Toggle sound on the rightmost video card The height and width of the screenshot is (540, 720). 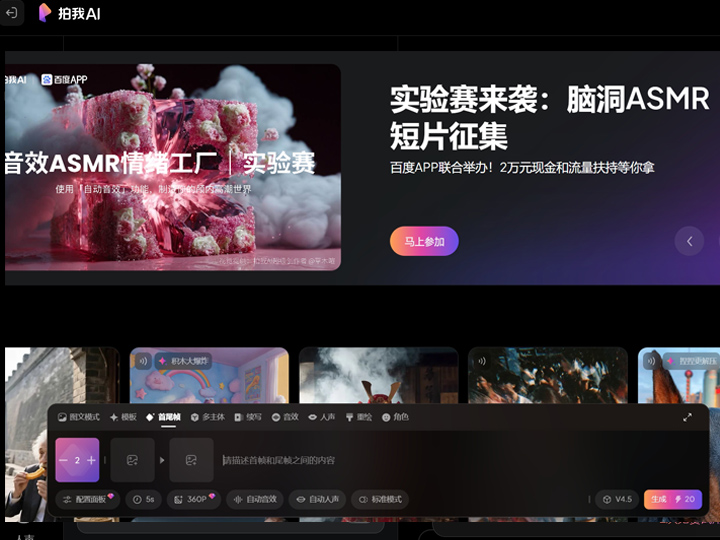(651, 361)
